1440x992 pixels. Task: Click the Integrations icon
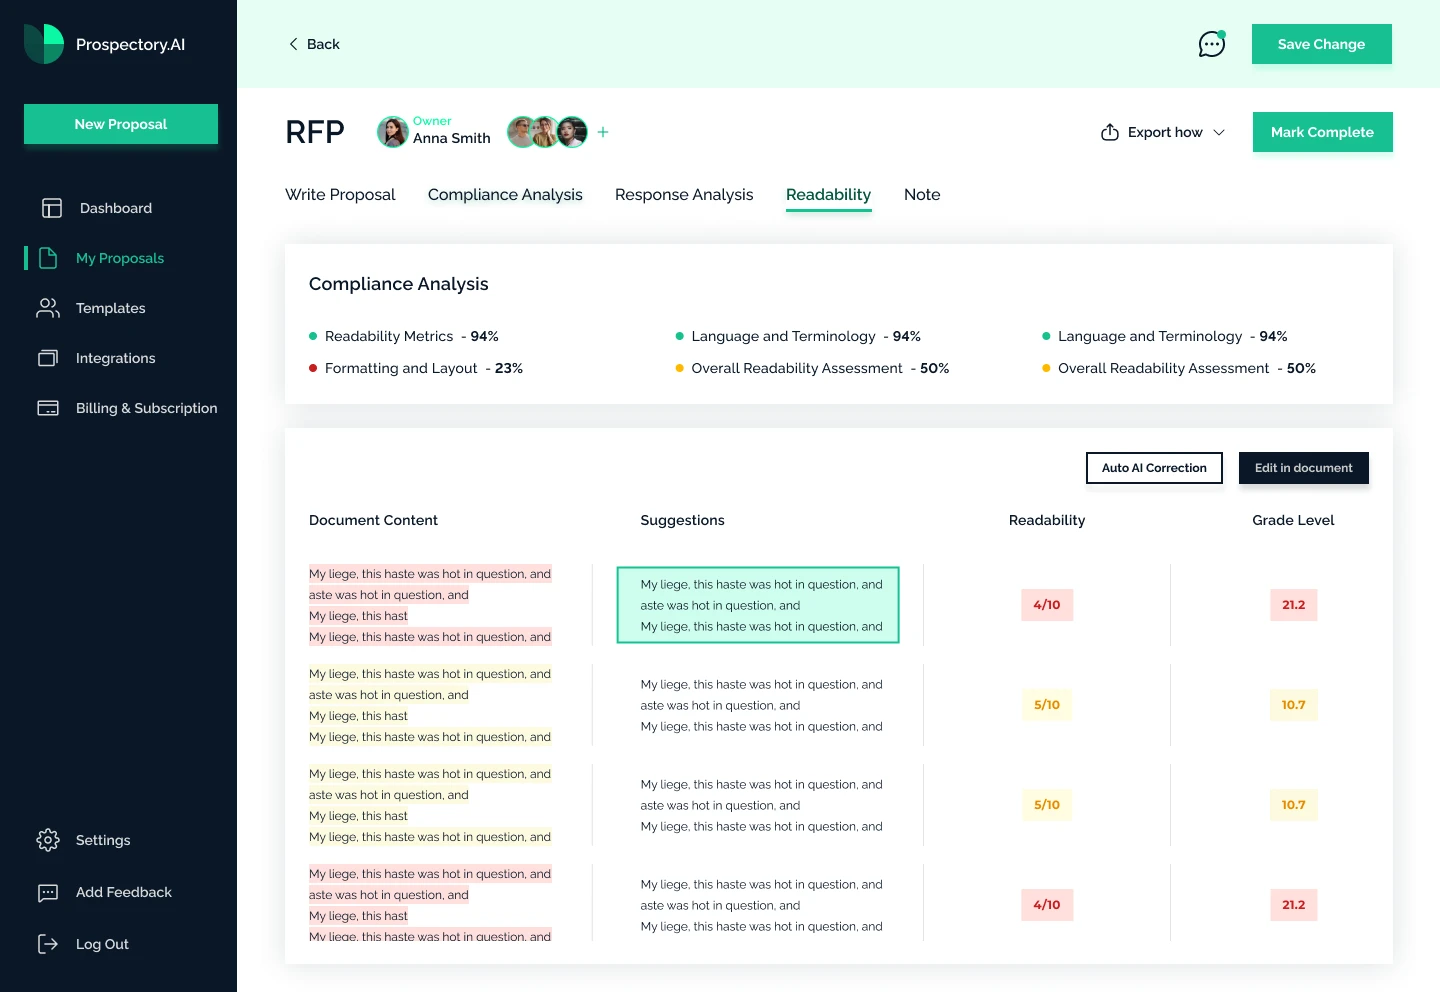[x=48, y=358]
